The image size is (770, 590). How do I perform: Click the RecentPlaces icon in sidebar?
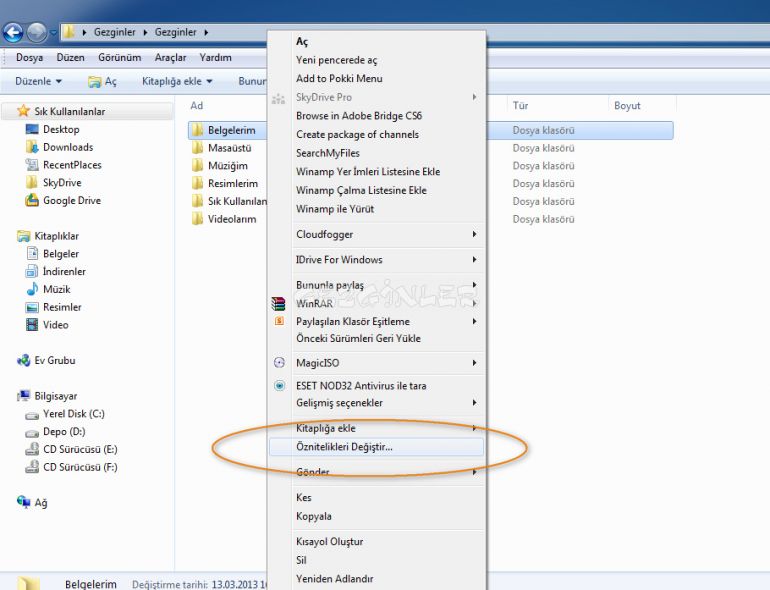click(32, 165)
